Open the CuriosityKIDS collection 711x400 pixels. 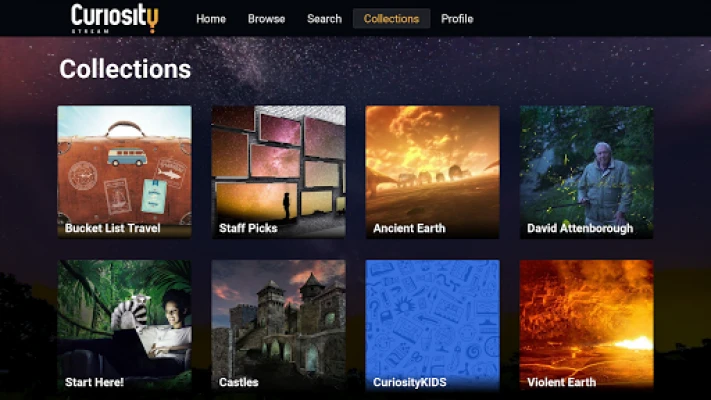pyautogui.click(x=433, y=325)
